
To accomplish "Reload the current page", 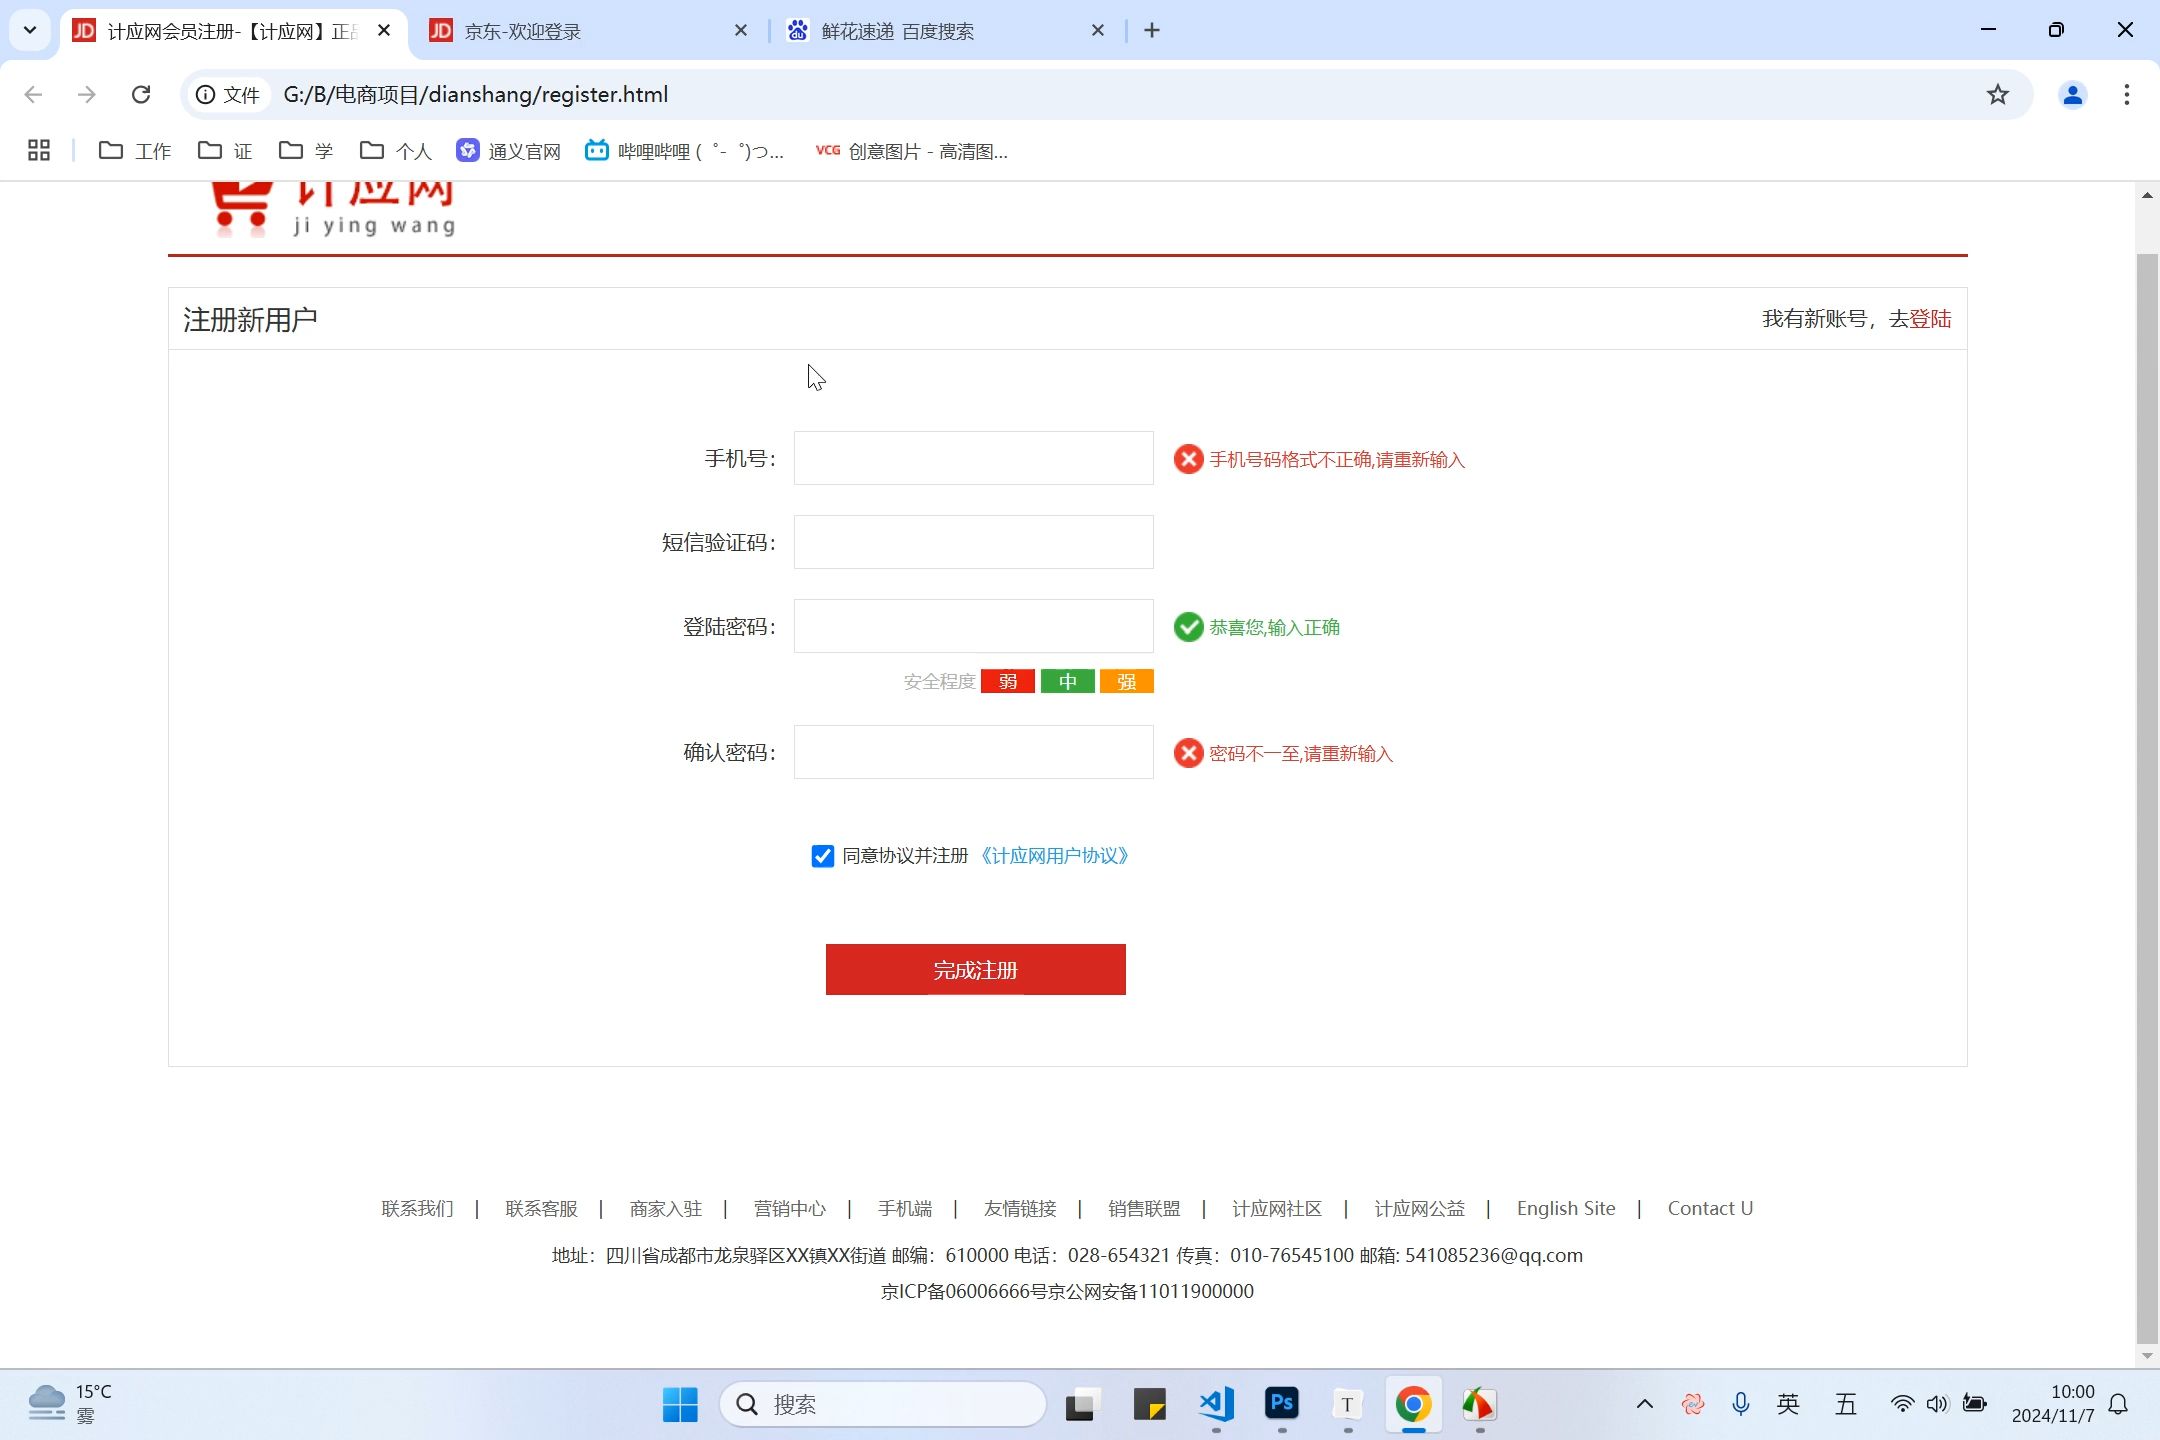I will click(x=141, y=94).
